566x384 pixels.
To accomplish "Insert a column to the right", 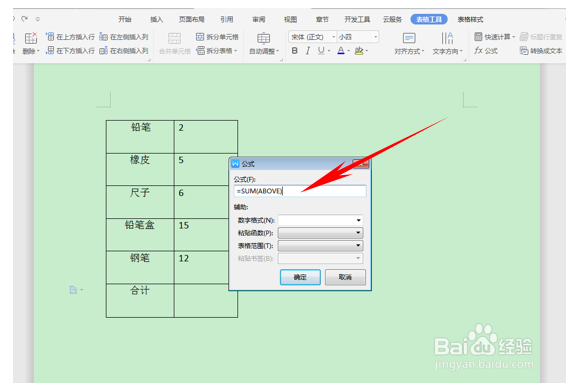I will (124, 51).
